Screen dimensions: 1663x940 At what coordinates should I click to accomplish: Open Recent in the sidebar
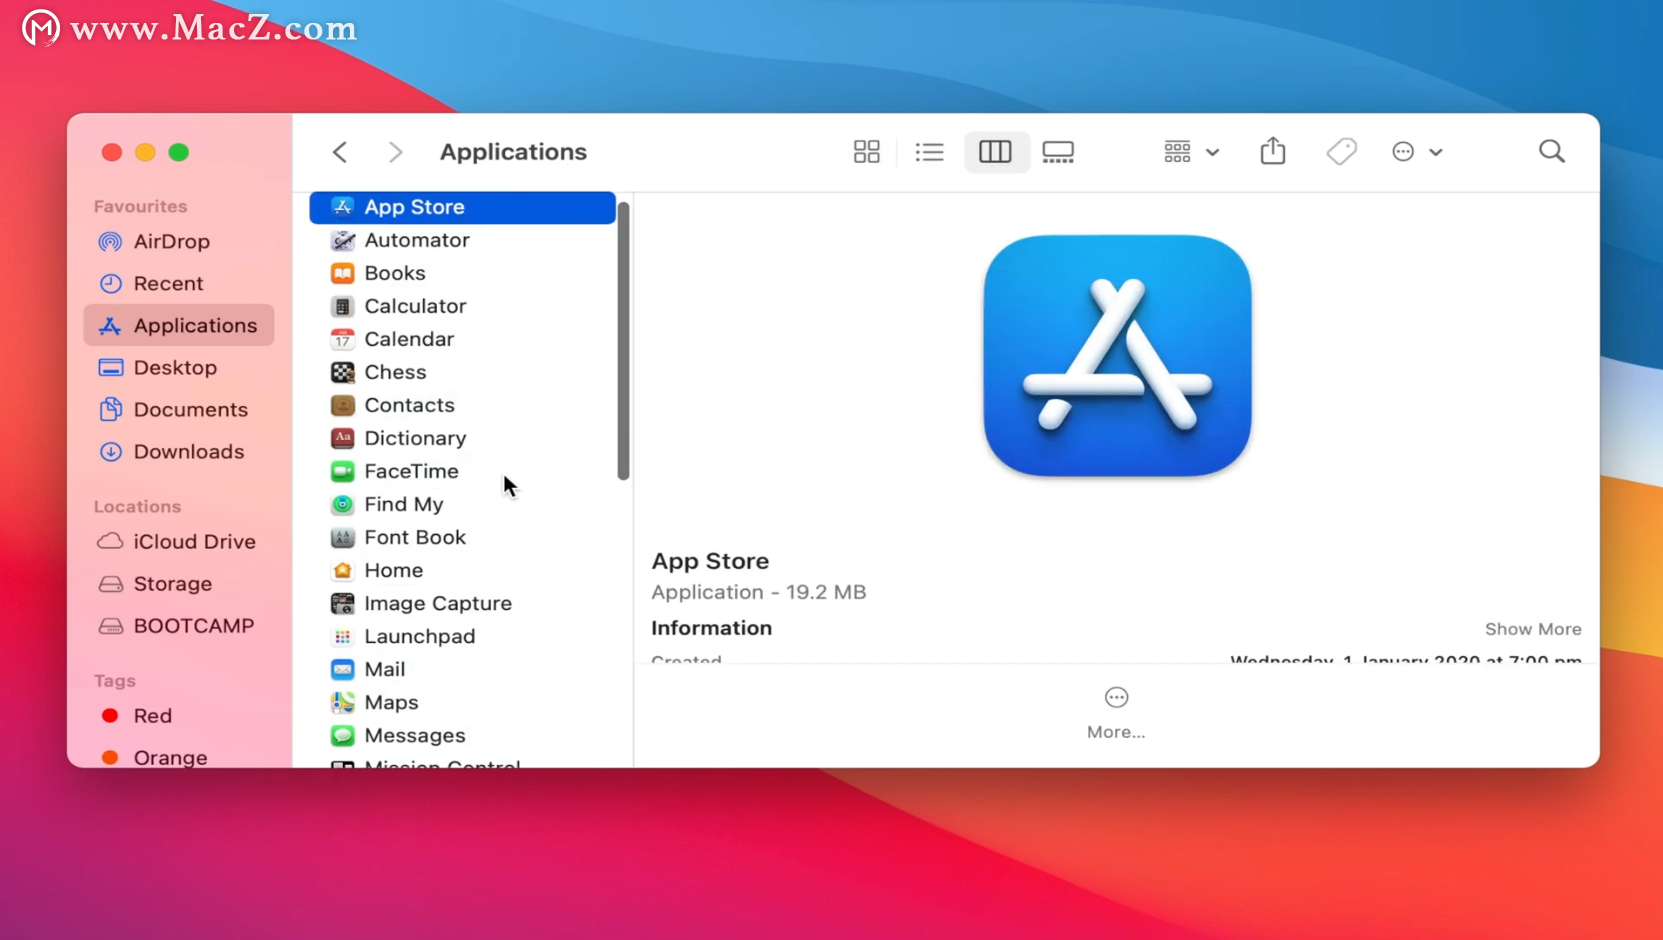click(179, 284)
